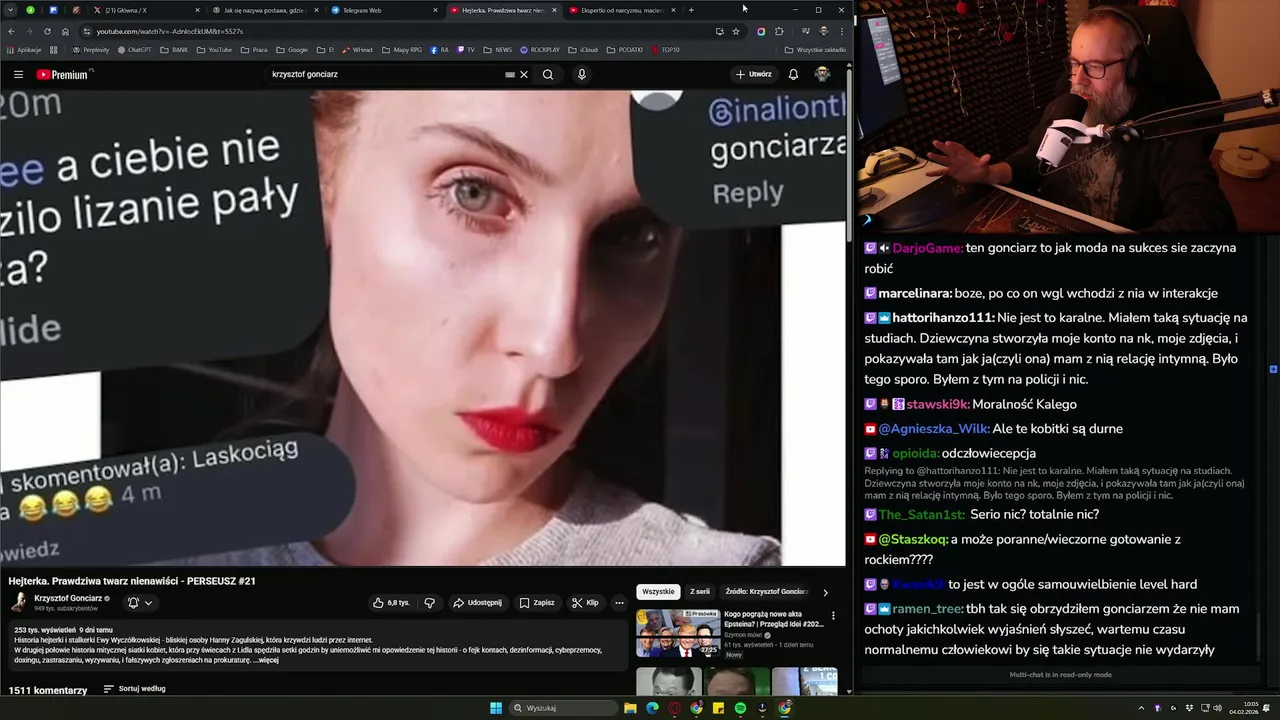
Task: Open the TOP10 bookmark
Action: 666,49
